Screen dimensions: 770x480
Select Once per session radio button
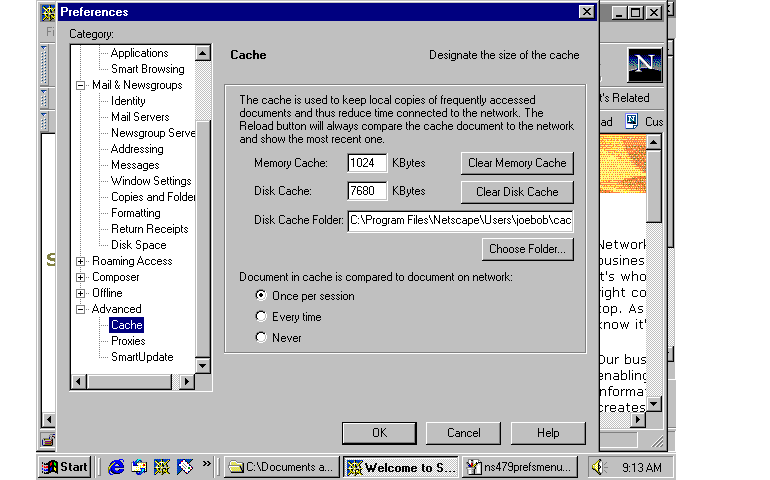[261, 295]
